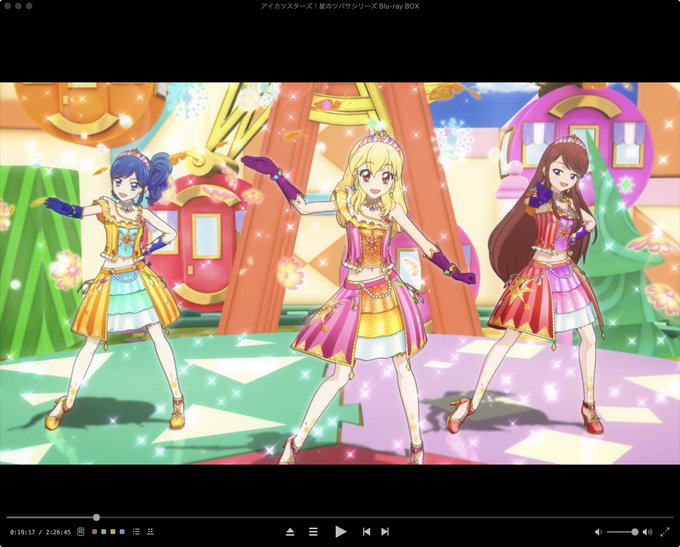Viewport: 680px width, 547px height.
Task: Click the red color button
Action: tap(95, 532)
